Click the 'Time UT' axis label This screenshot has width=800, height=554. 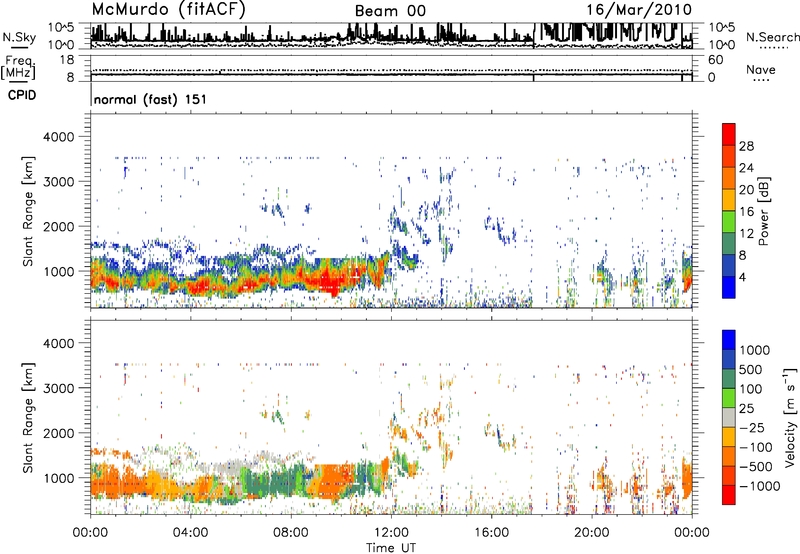point(391,548)
